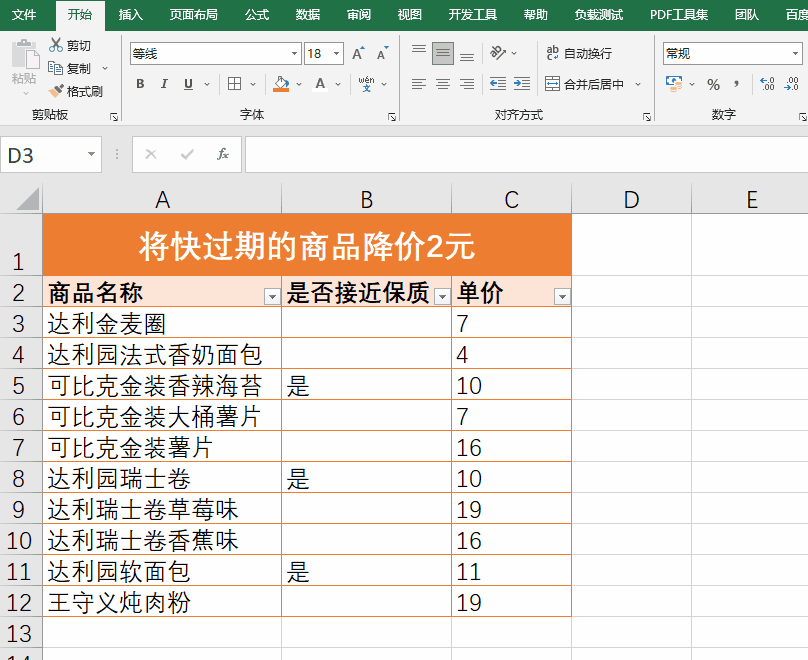Switch to the 视图 tab
808x660 pixels.
[x=410, y=14]
